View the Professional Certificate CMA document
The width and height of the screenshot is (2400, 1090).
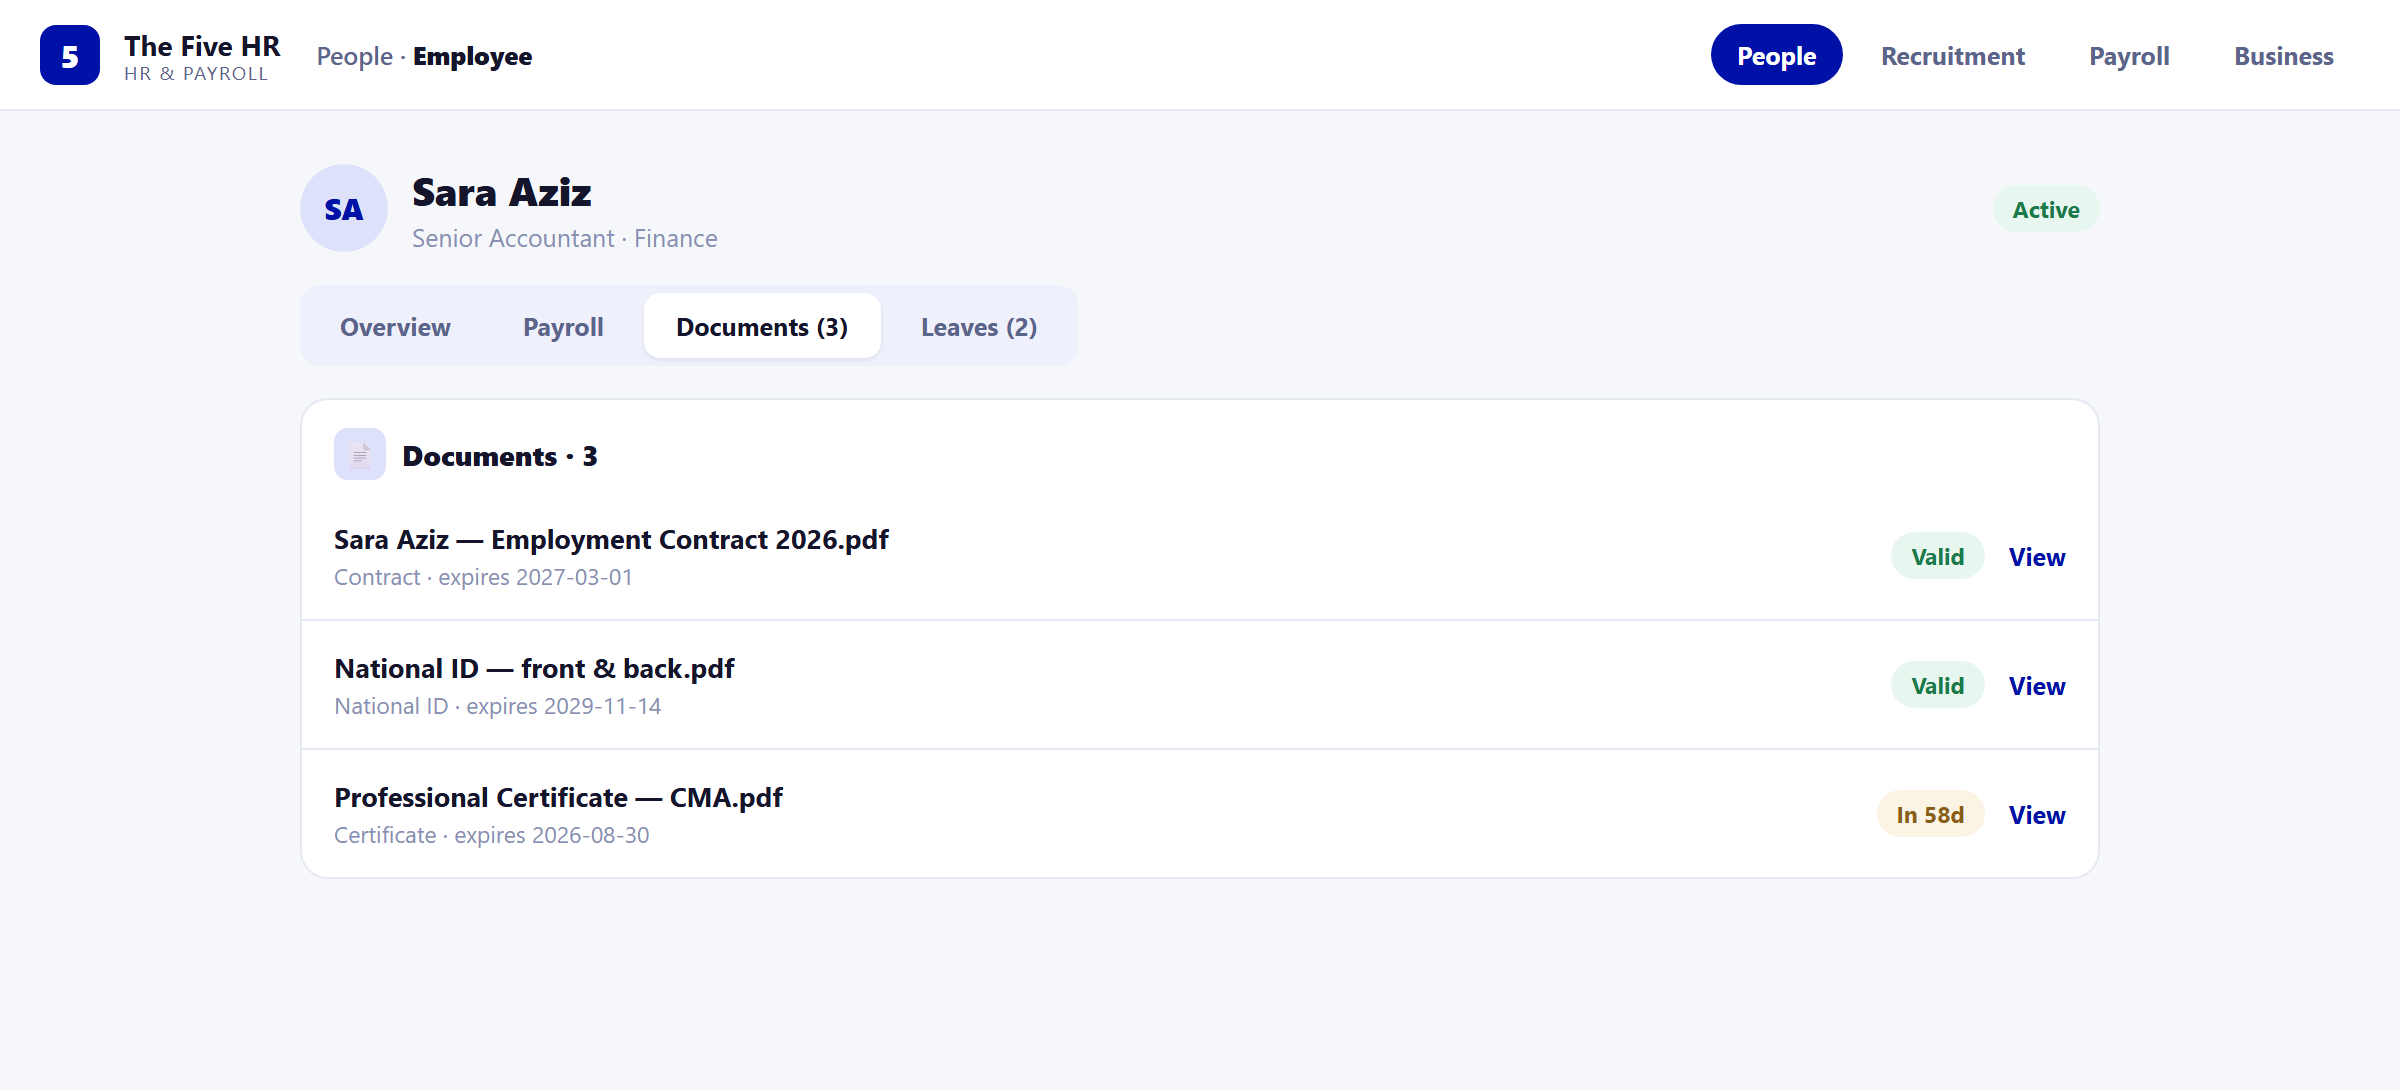[x=2037, y=814]
